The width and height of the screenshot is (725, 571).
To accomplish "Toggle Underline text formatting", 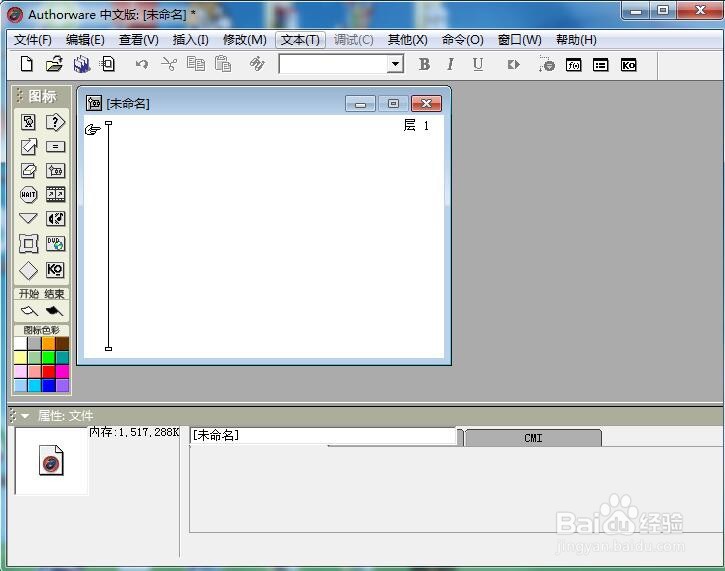I will coord(478,64).
